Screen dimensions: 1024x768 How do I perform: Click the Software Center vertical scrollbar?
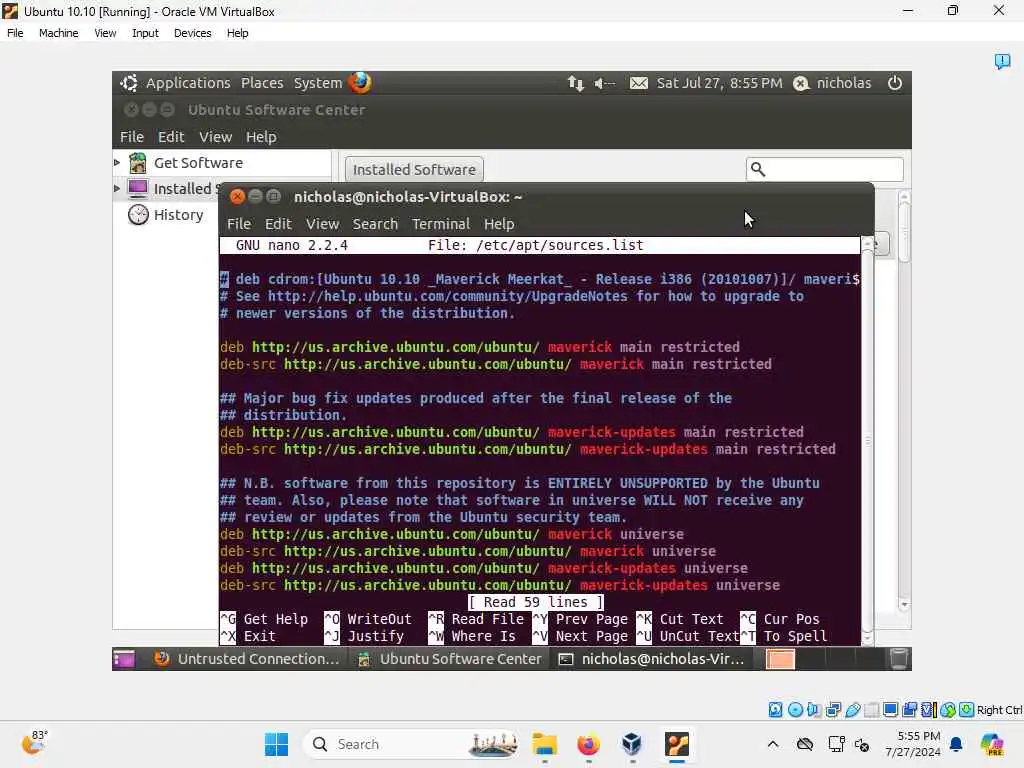click(904, 400)
